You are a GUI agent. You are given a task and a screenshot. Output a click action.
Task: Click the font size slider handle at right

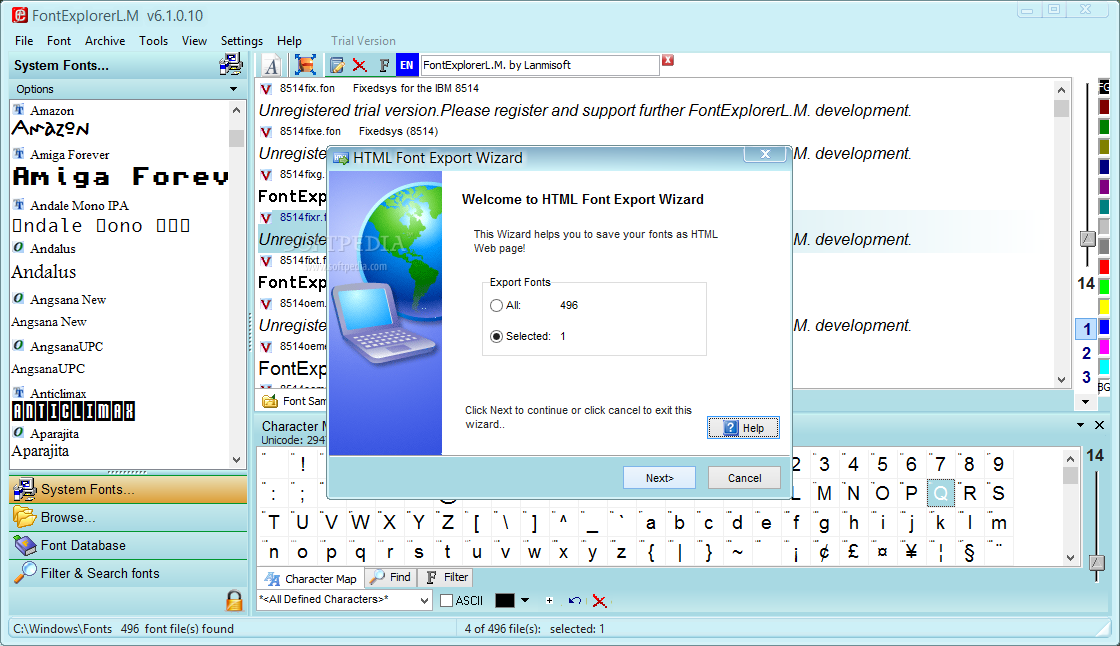click(1087, 239)
